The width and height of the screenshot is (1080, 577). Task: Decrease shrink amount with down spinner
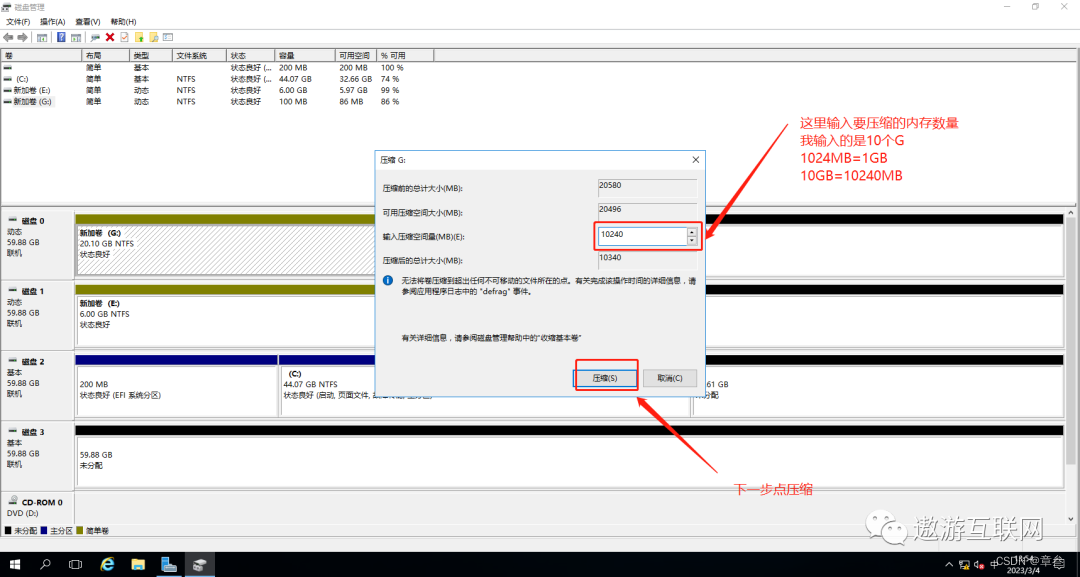[692, 240]
